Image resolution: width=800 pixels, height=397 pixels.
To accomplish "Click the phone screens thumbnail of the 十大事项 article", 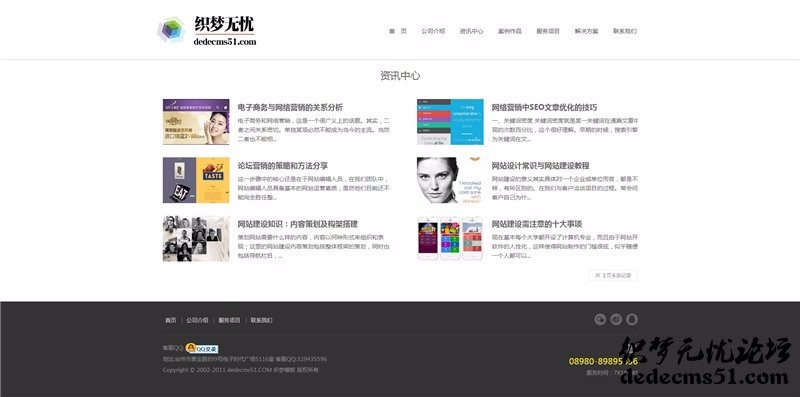I will (x=450, y=238).
